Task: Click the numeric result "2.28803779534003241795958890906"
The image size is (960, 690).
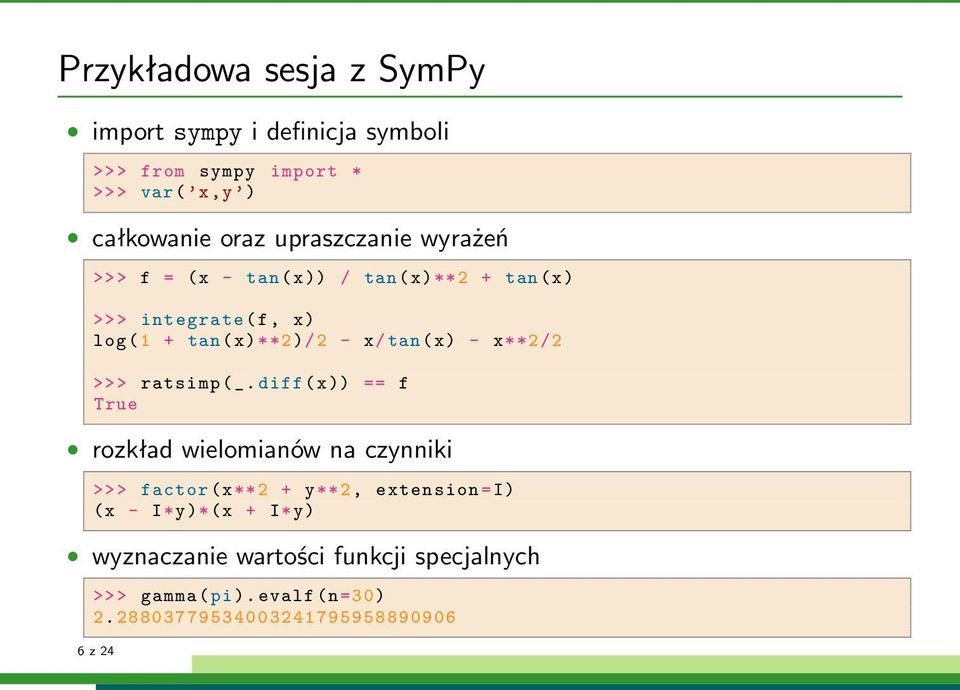Action: coord(275,617)
